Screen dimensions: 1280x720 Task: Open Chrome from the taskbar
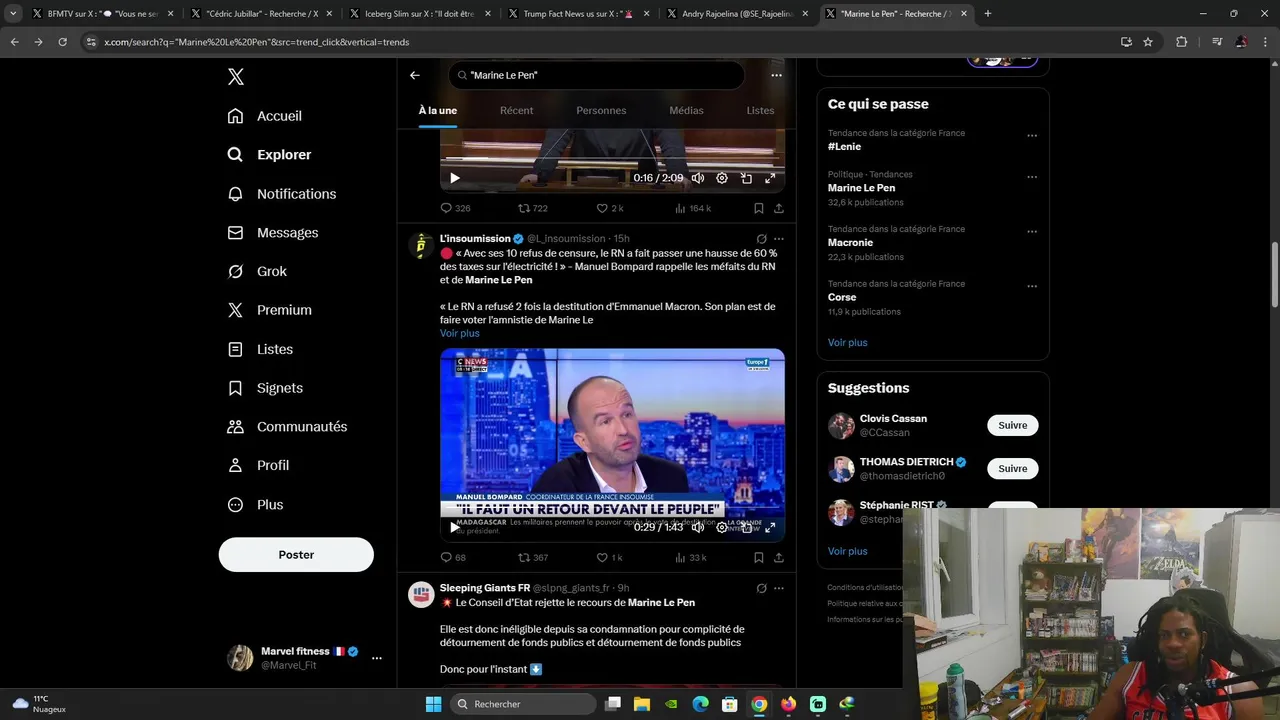(759, 704)
